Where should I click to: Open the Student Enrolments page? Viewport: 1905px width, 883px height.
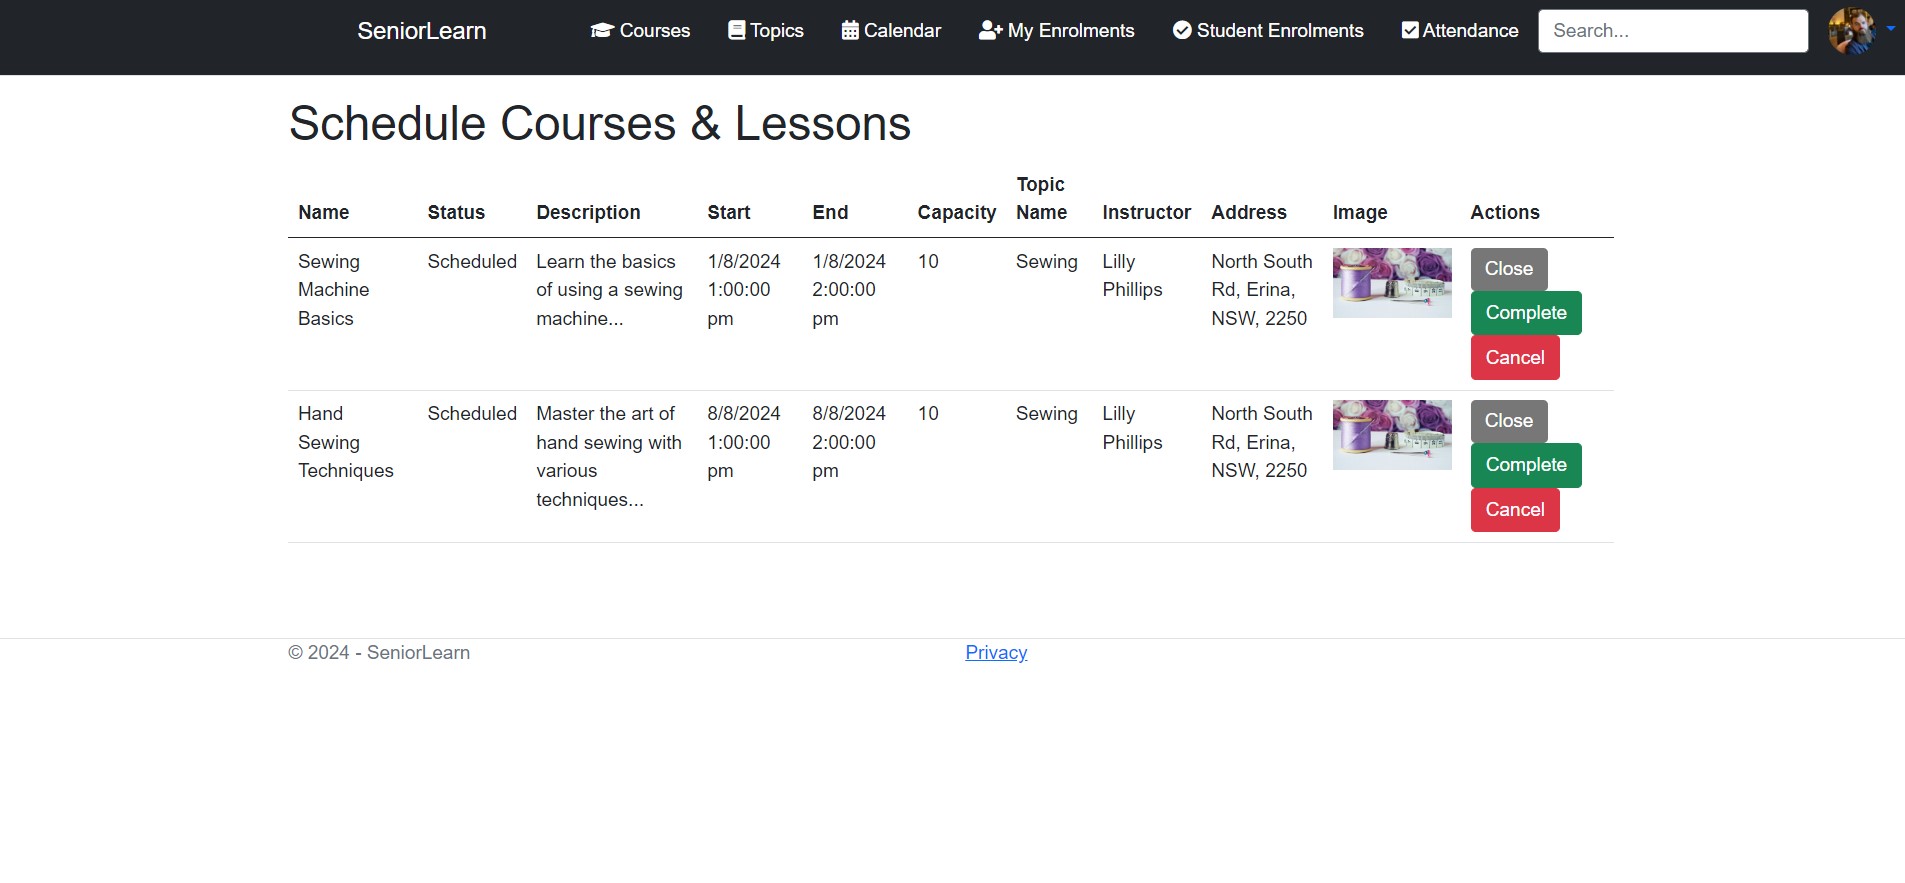[1279, 31]
